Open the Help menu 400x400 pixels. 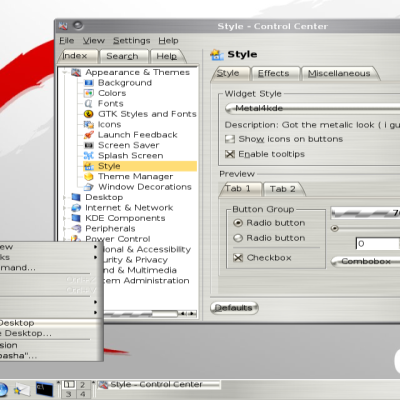pyautogui.click(x=168, y=41)
